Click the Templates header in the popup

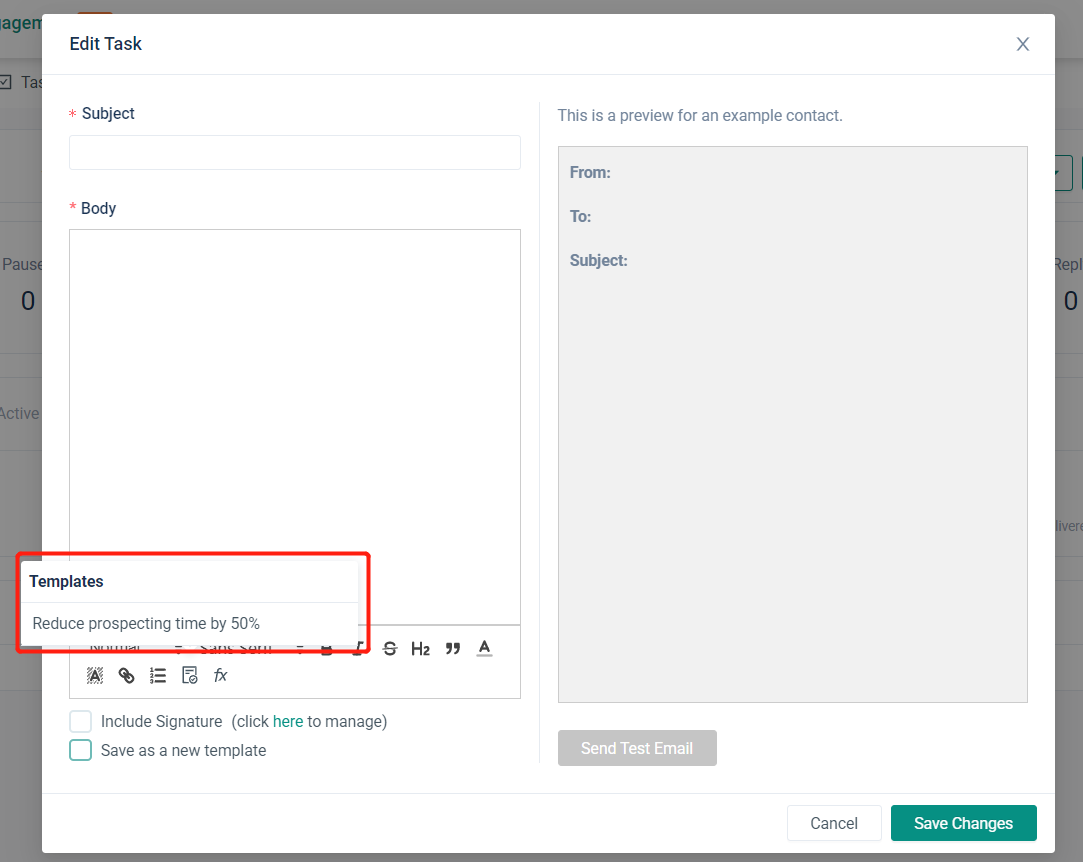66,581
